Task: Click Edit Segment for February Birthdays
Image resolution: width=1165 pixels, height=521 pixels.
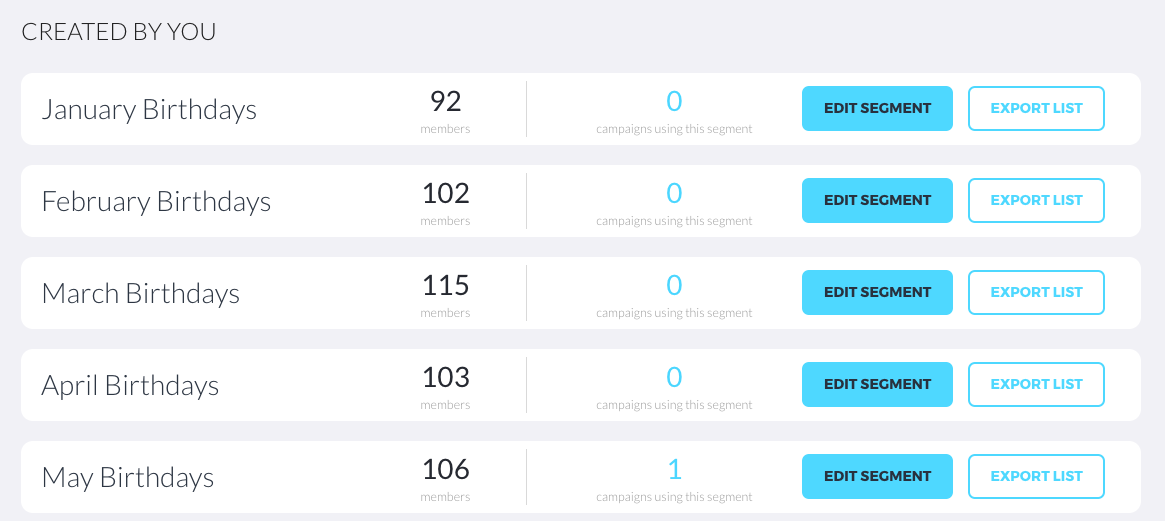Action: click(877, 200)
